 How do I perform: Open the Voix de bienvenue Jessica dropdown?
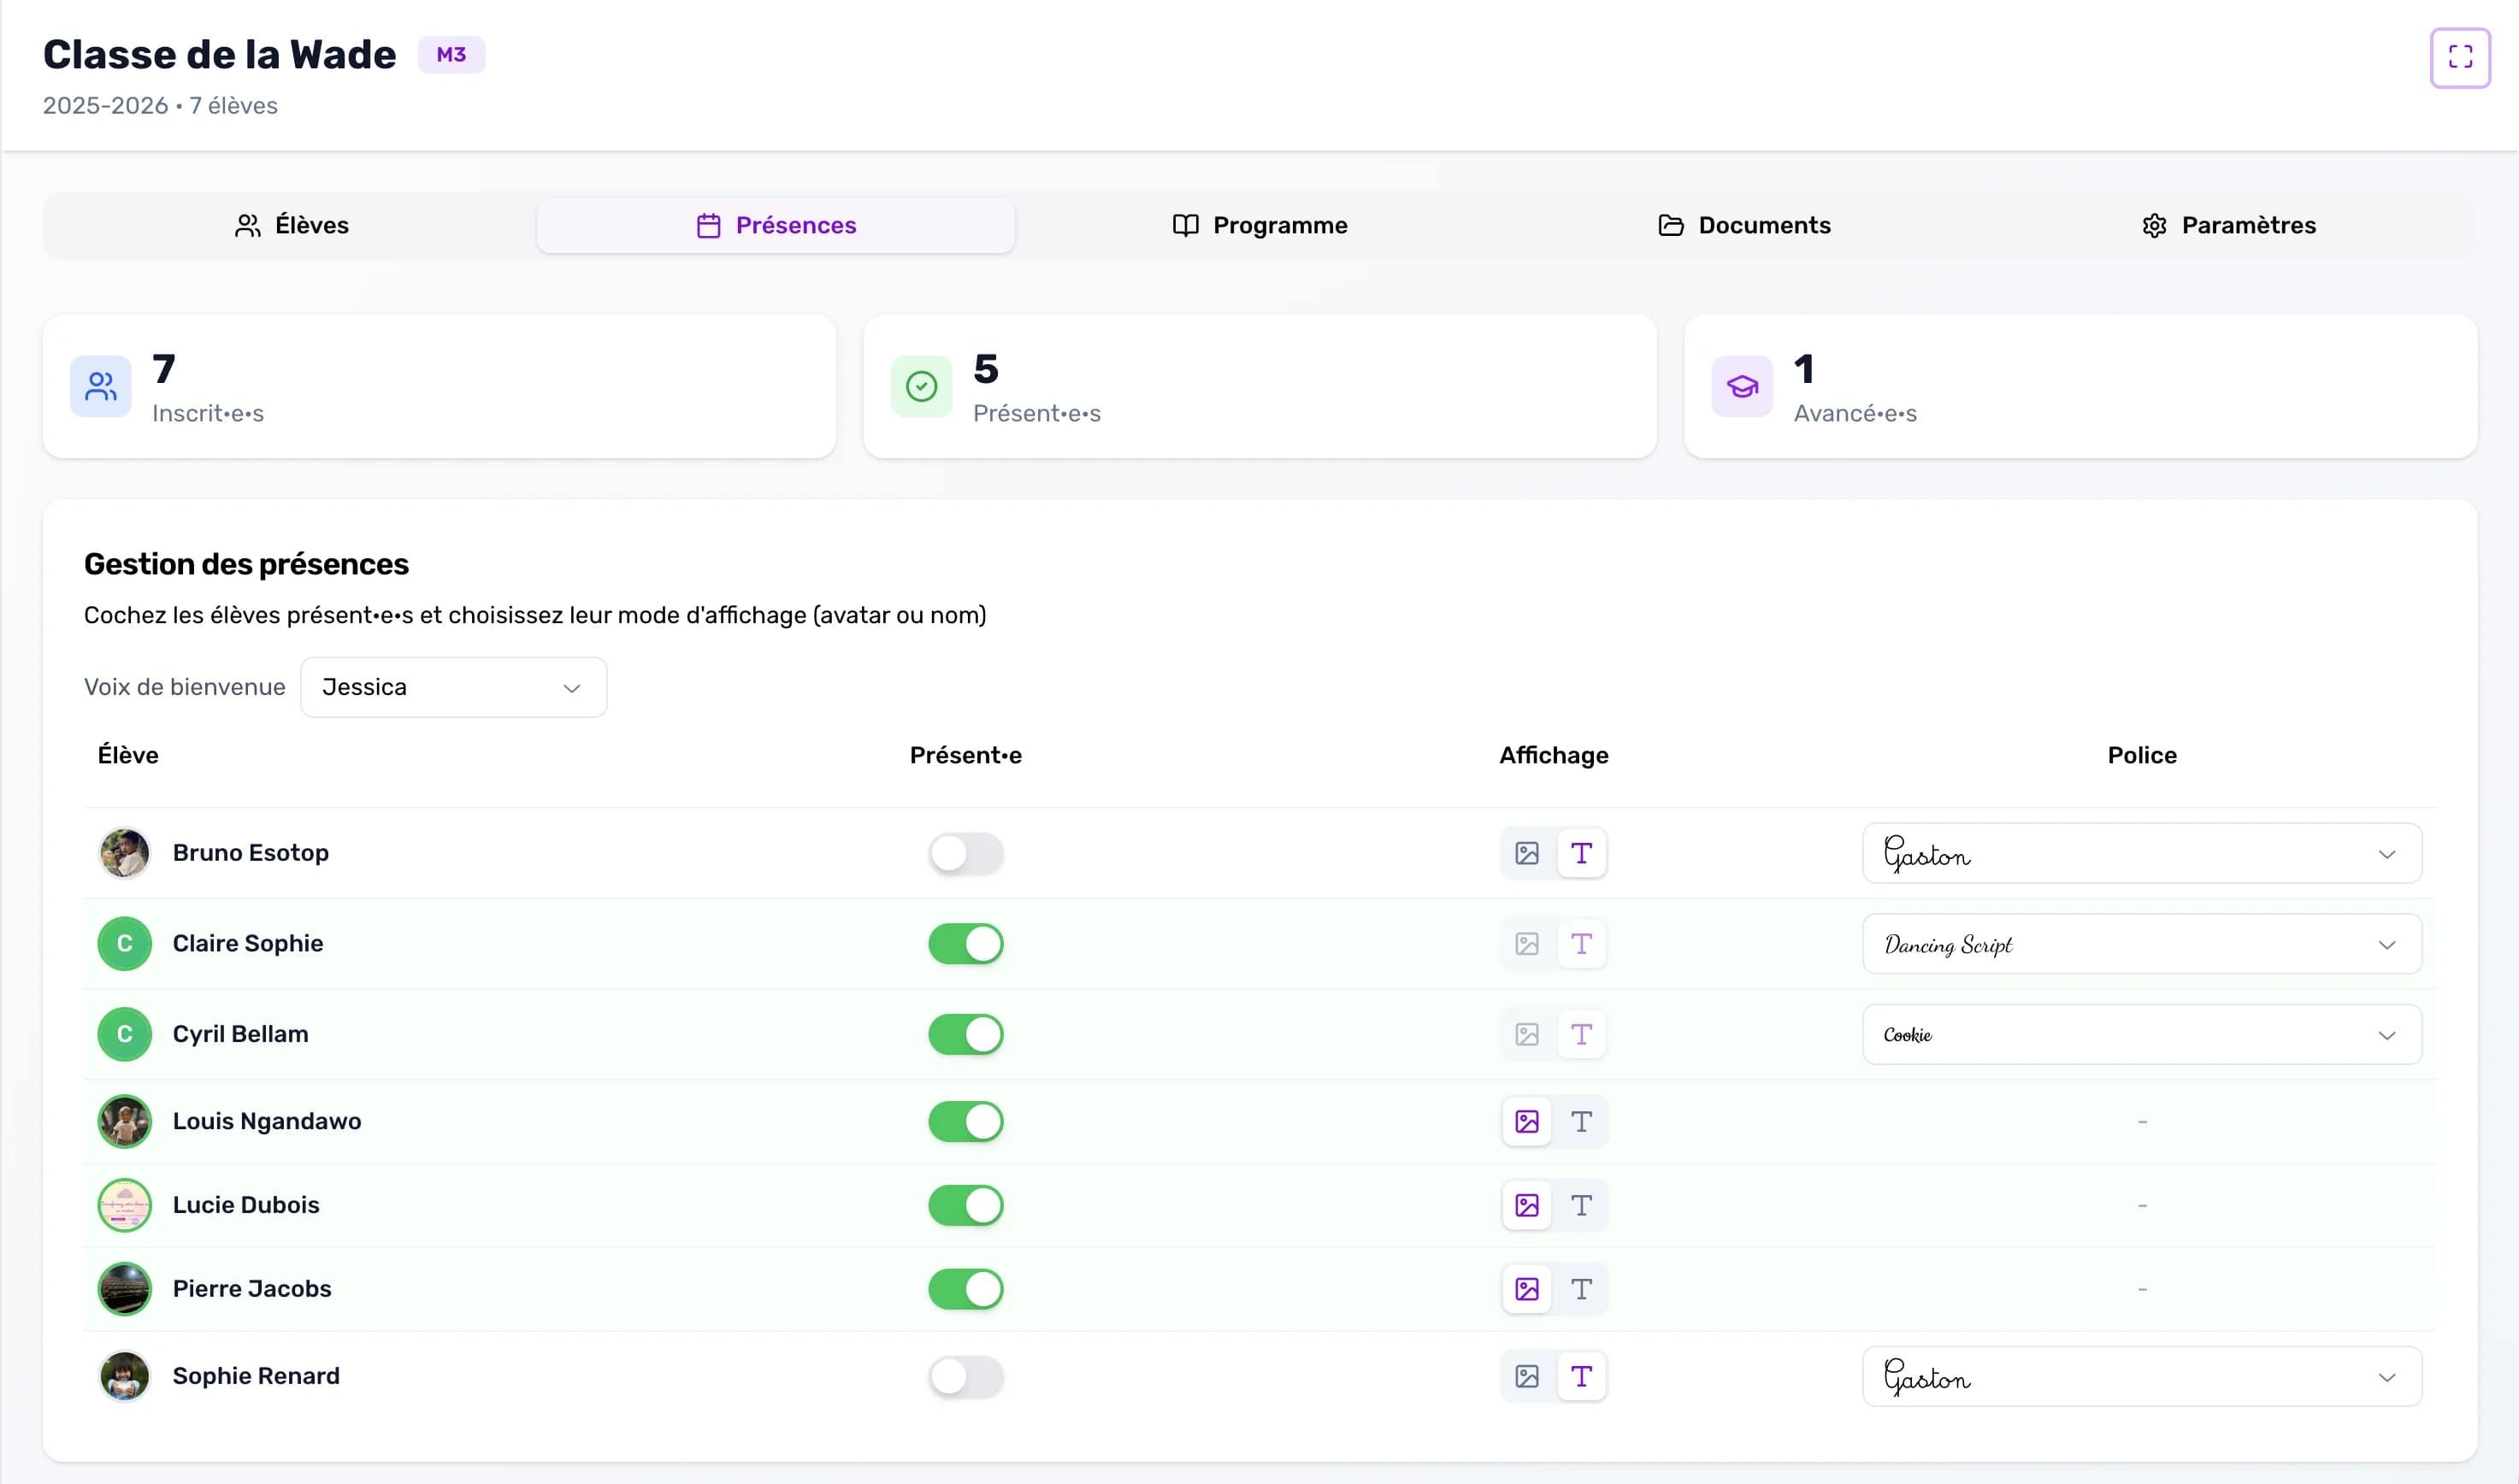(453, 687)
